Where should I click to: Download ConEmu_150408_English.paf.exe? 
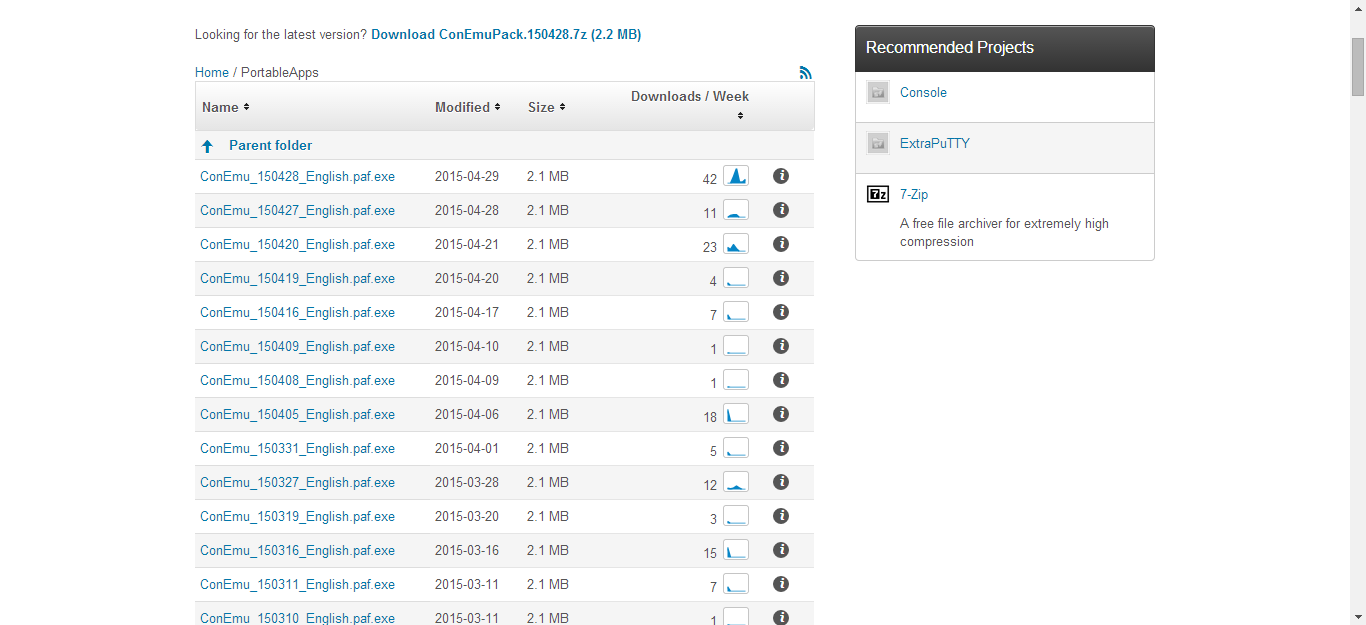tap(297, 381)
